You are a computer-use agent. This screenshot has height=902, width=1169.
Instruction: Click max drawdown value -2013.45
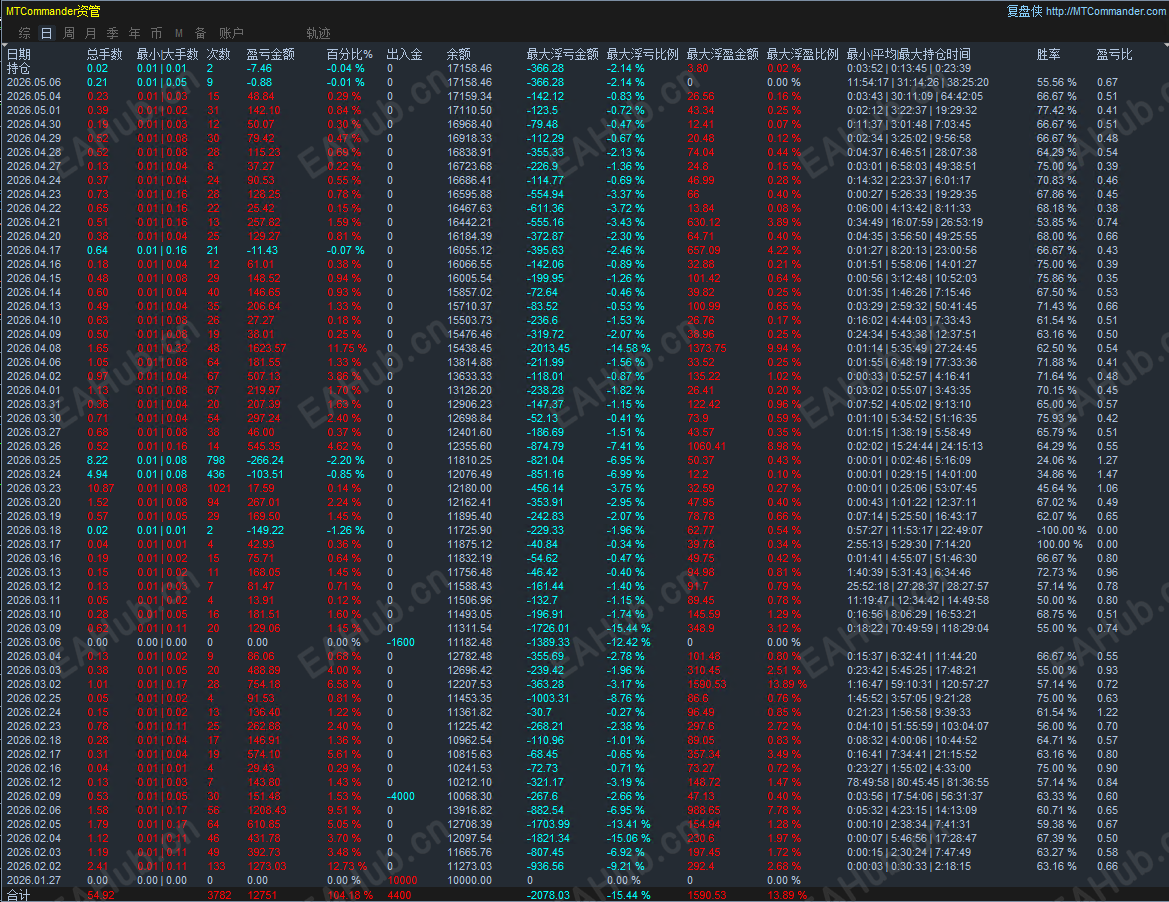click(x=548, y=348)
